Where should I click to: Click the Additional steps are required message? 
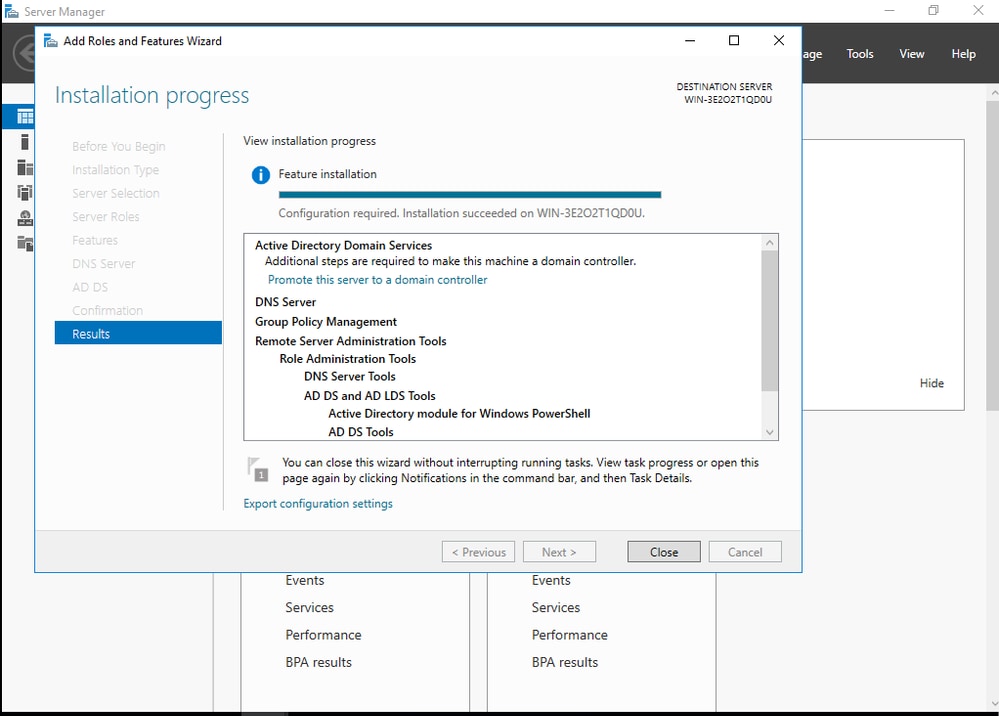(x=450, y=261)
